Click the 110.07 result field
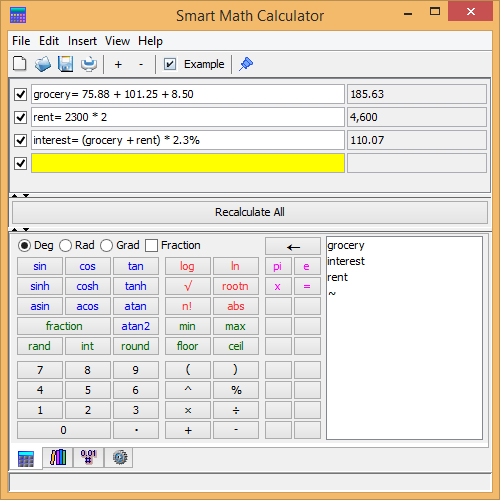 tap(417, 140)
